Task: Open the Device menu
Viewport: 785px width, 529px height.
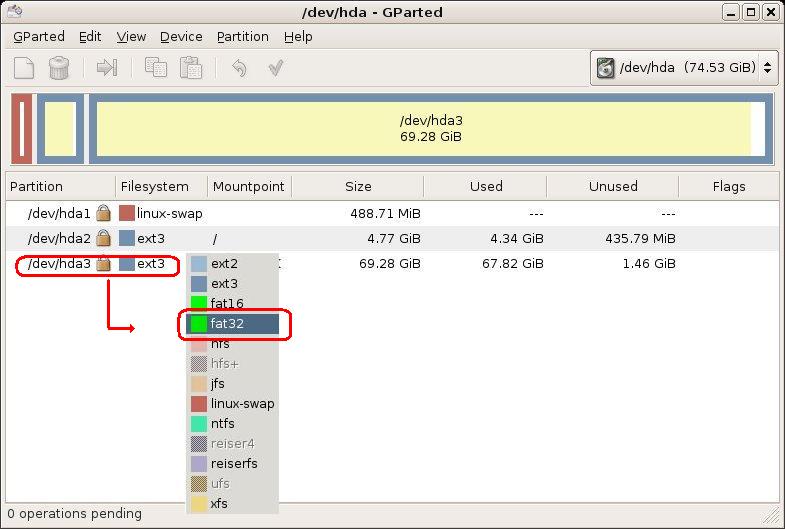Action: point(181,36)
